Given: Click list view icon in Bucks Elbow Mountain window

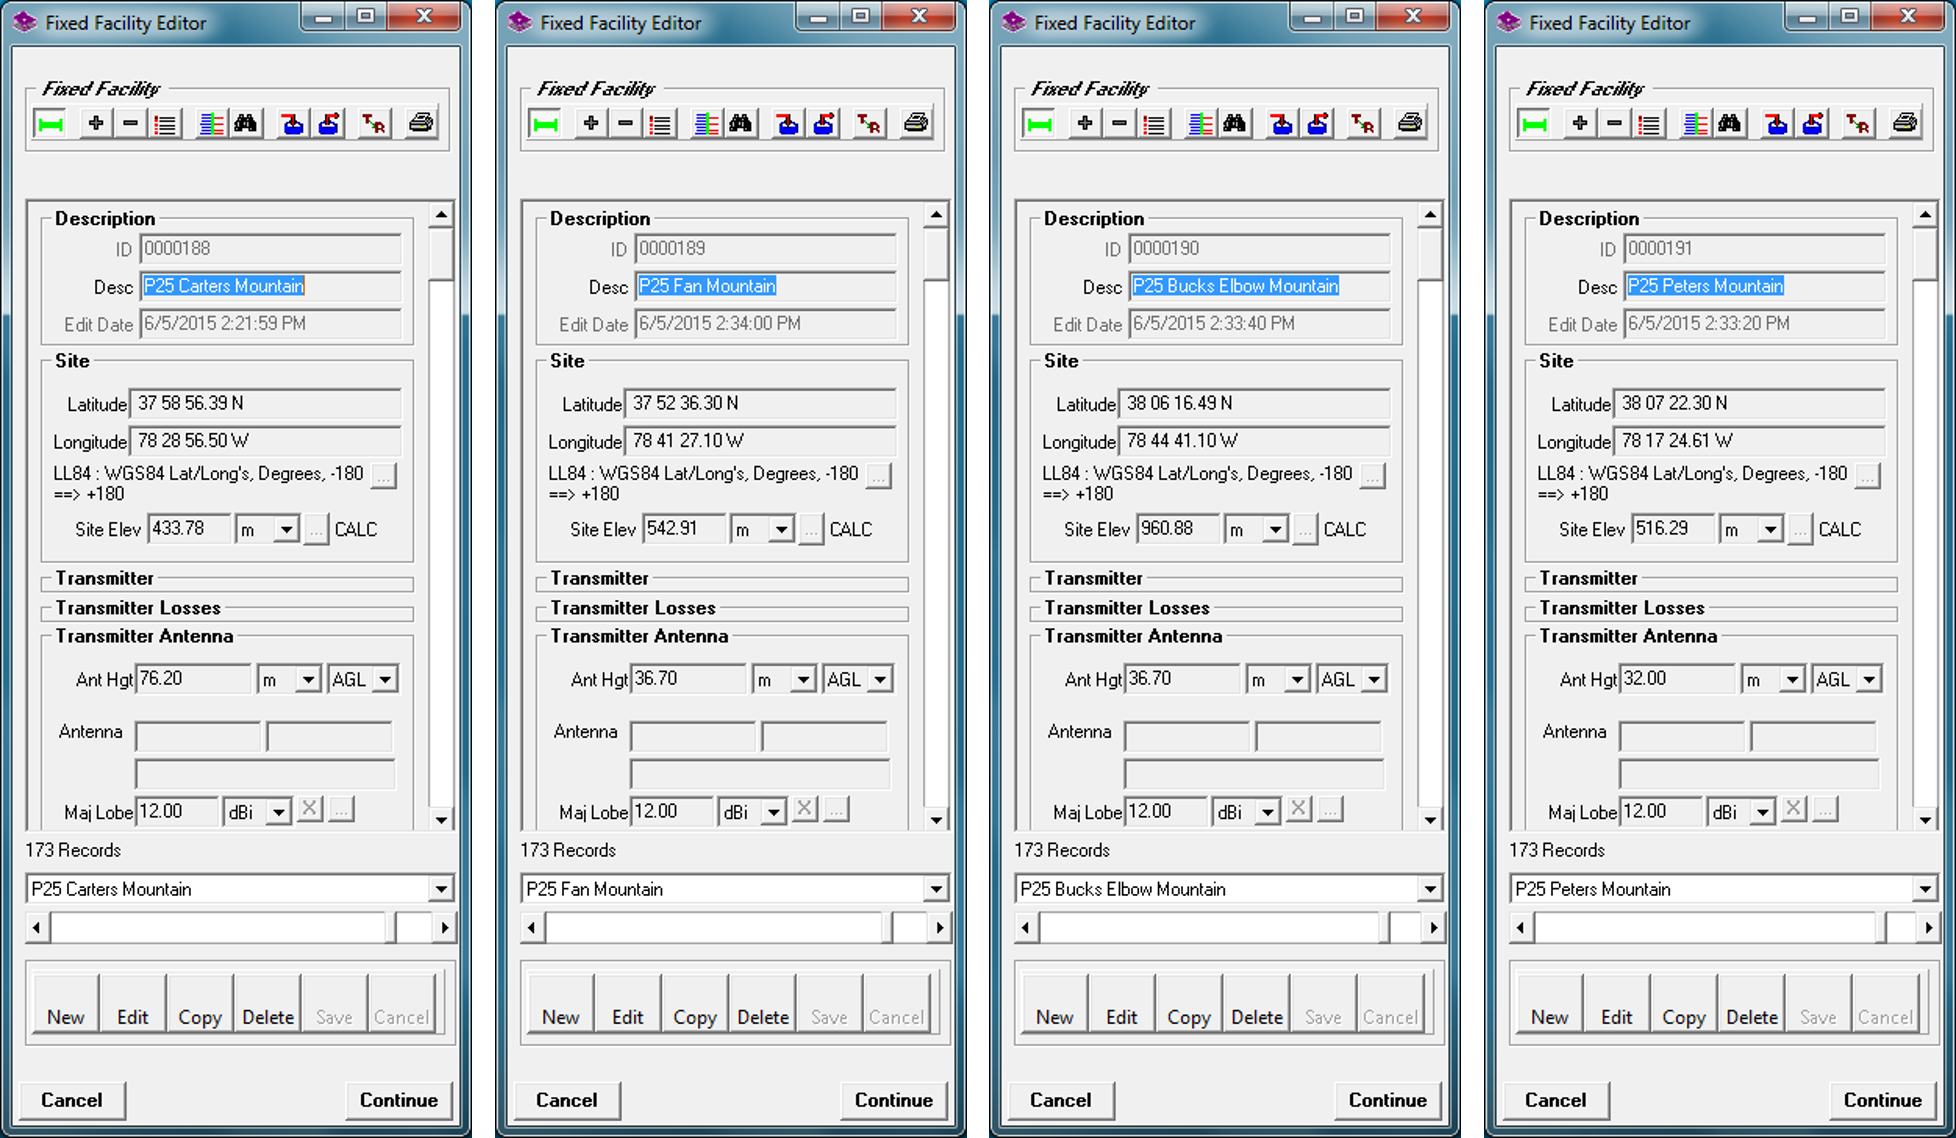Looking at the screenshot, I should click(x=1154, y=124).
